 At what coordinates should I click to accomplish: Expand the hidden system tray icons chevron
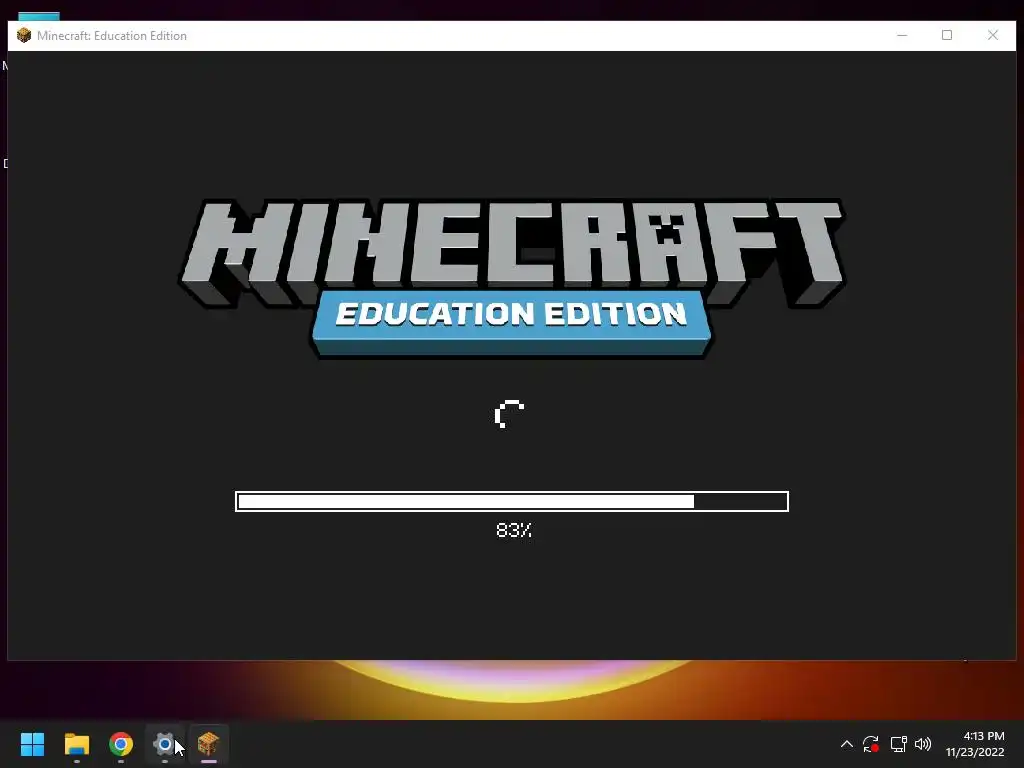pos(846,744)
